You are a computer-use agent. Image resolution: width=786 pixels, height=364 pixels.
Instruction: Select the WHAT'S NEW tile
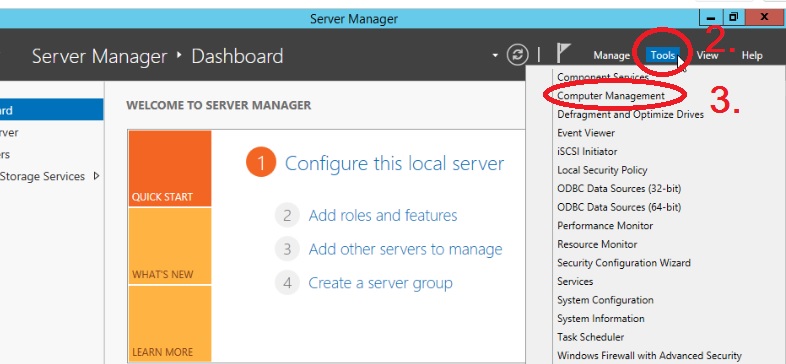[x=169, y=246]
